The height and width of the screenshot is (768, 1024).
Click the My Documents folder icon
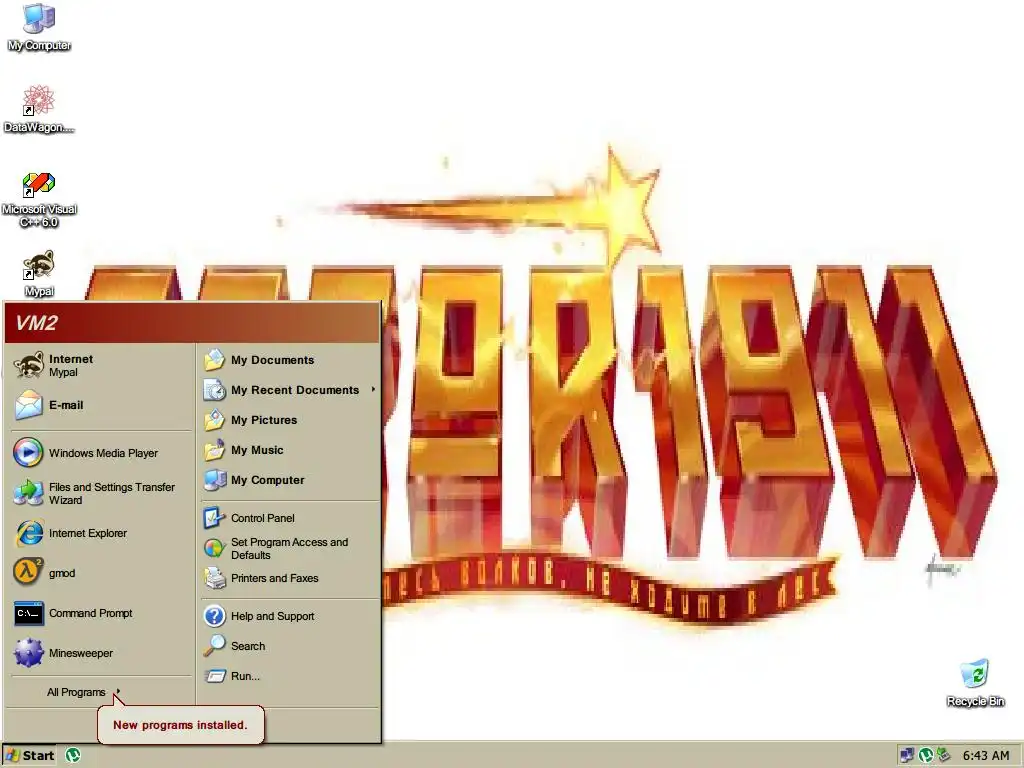tap(214, 360)
